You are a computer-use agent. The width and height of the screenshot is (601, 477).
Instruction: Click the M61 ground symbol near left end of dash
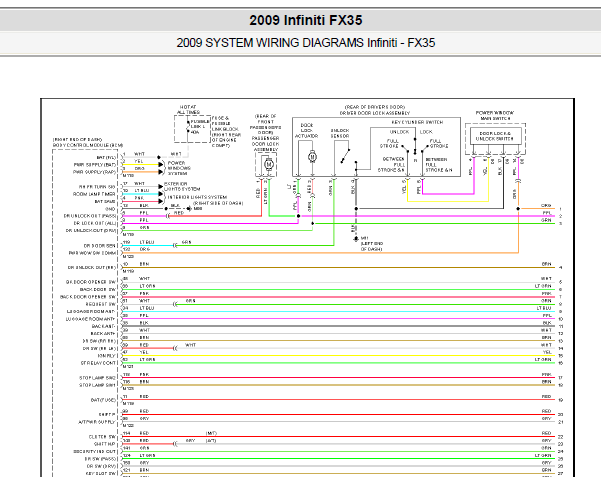[356, 238]
